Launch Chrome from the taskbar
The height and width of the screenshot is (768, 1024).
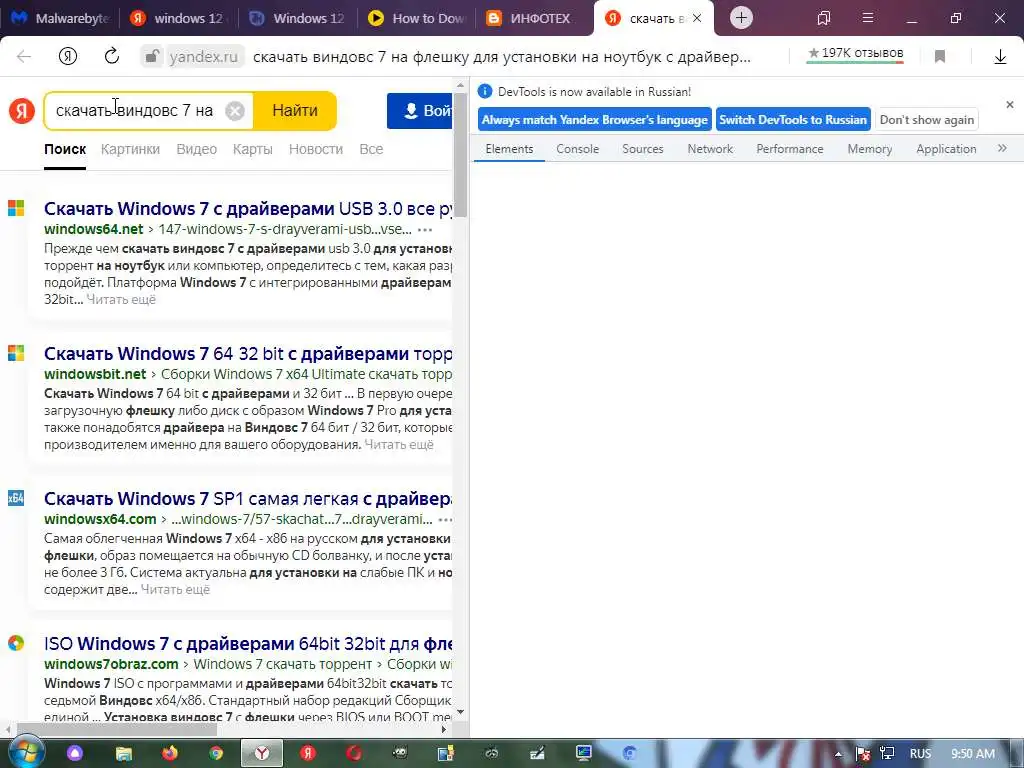tap(216, 753)
